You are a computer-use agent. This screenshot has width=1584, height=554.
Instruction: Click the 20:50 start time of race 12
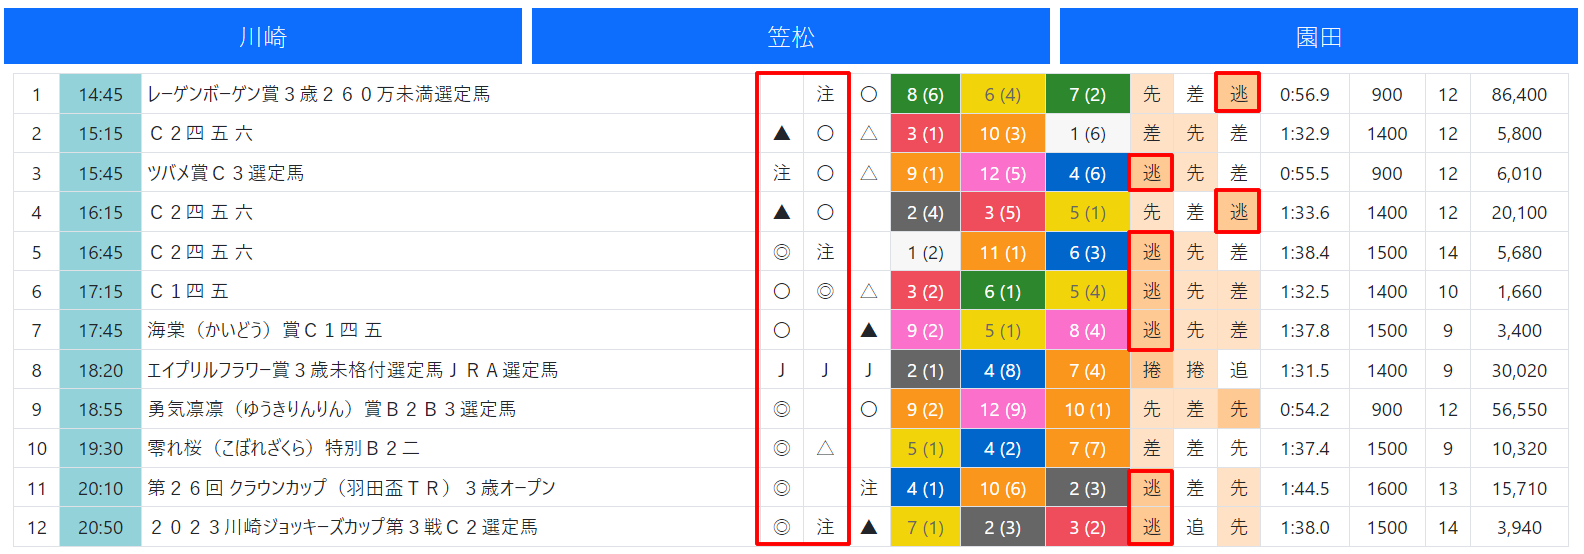click(100, 527)
